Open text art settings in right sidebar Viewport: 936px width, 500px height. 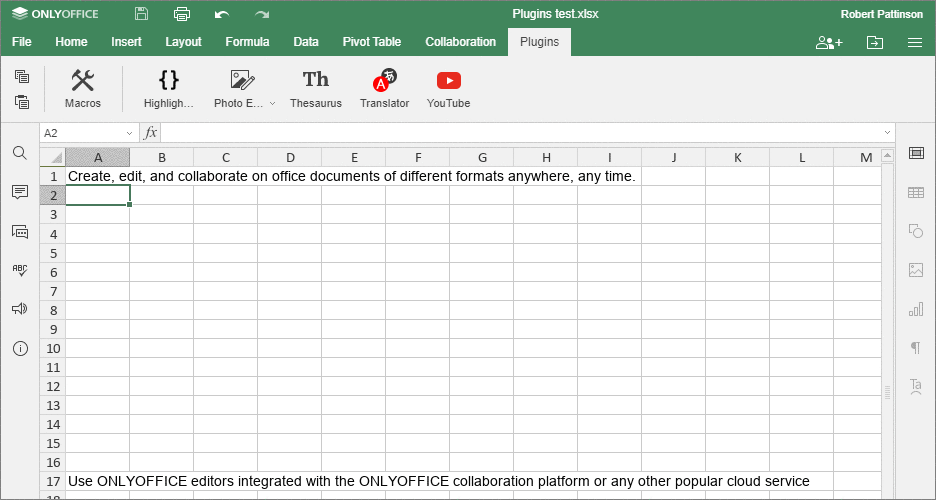click(x=916, y=387)
